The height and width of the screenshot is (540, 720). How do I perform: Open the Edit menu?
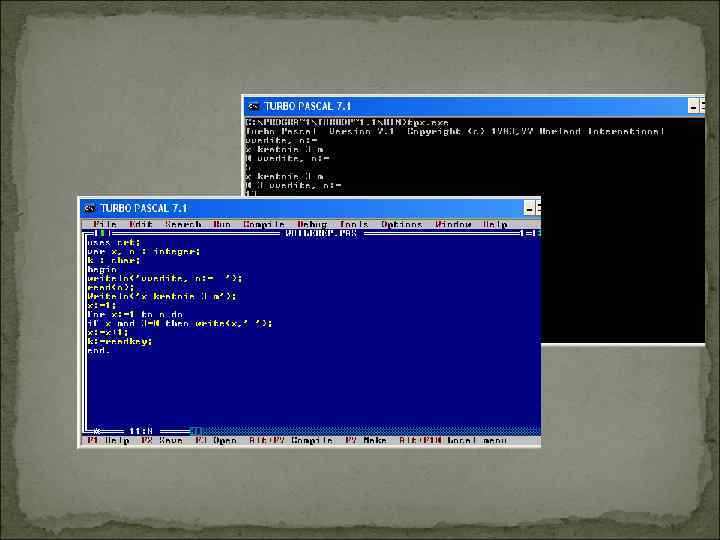click(x=141, y=224)
